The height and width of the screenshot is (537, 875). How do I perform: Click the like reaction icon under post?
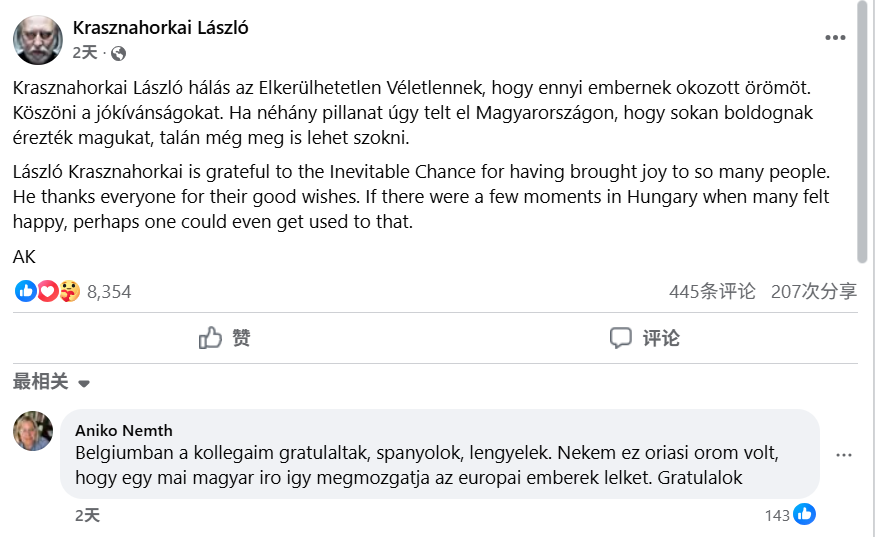pos(26,291)
